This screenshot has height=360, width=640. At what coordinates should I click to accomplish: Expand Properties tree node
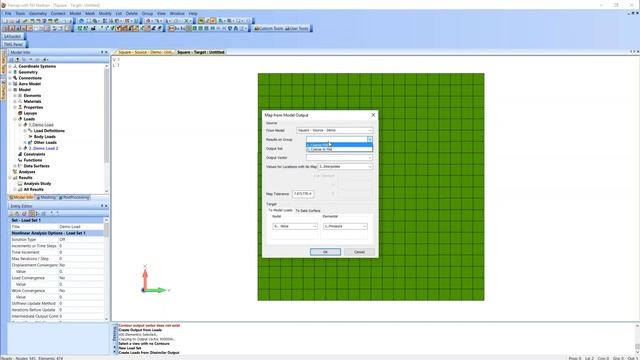pos(15,107)
